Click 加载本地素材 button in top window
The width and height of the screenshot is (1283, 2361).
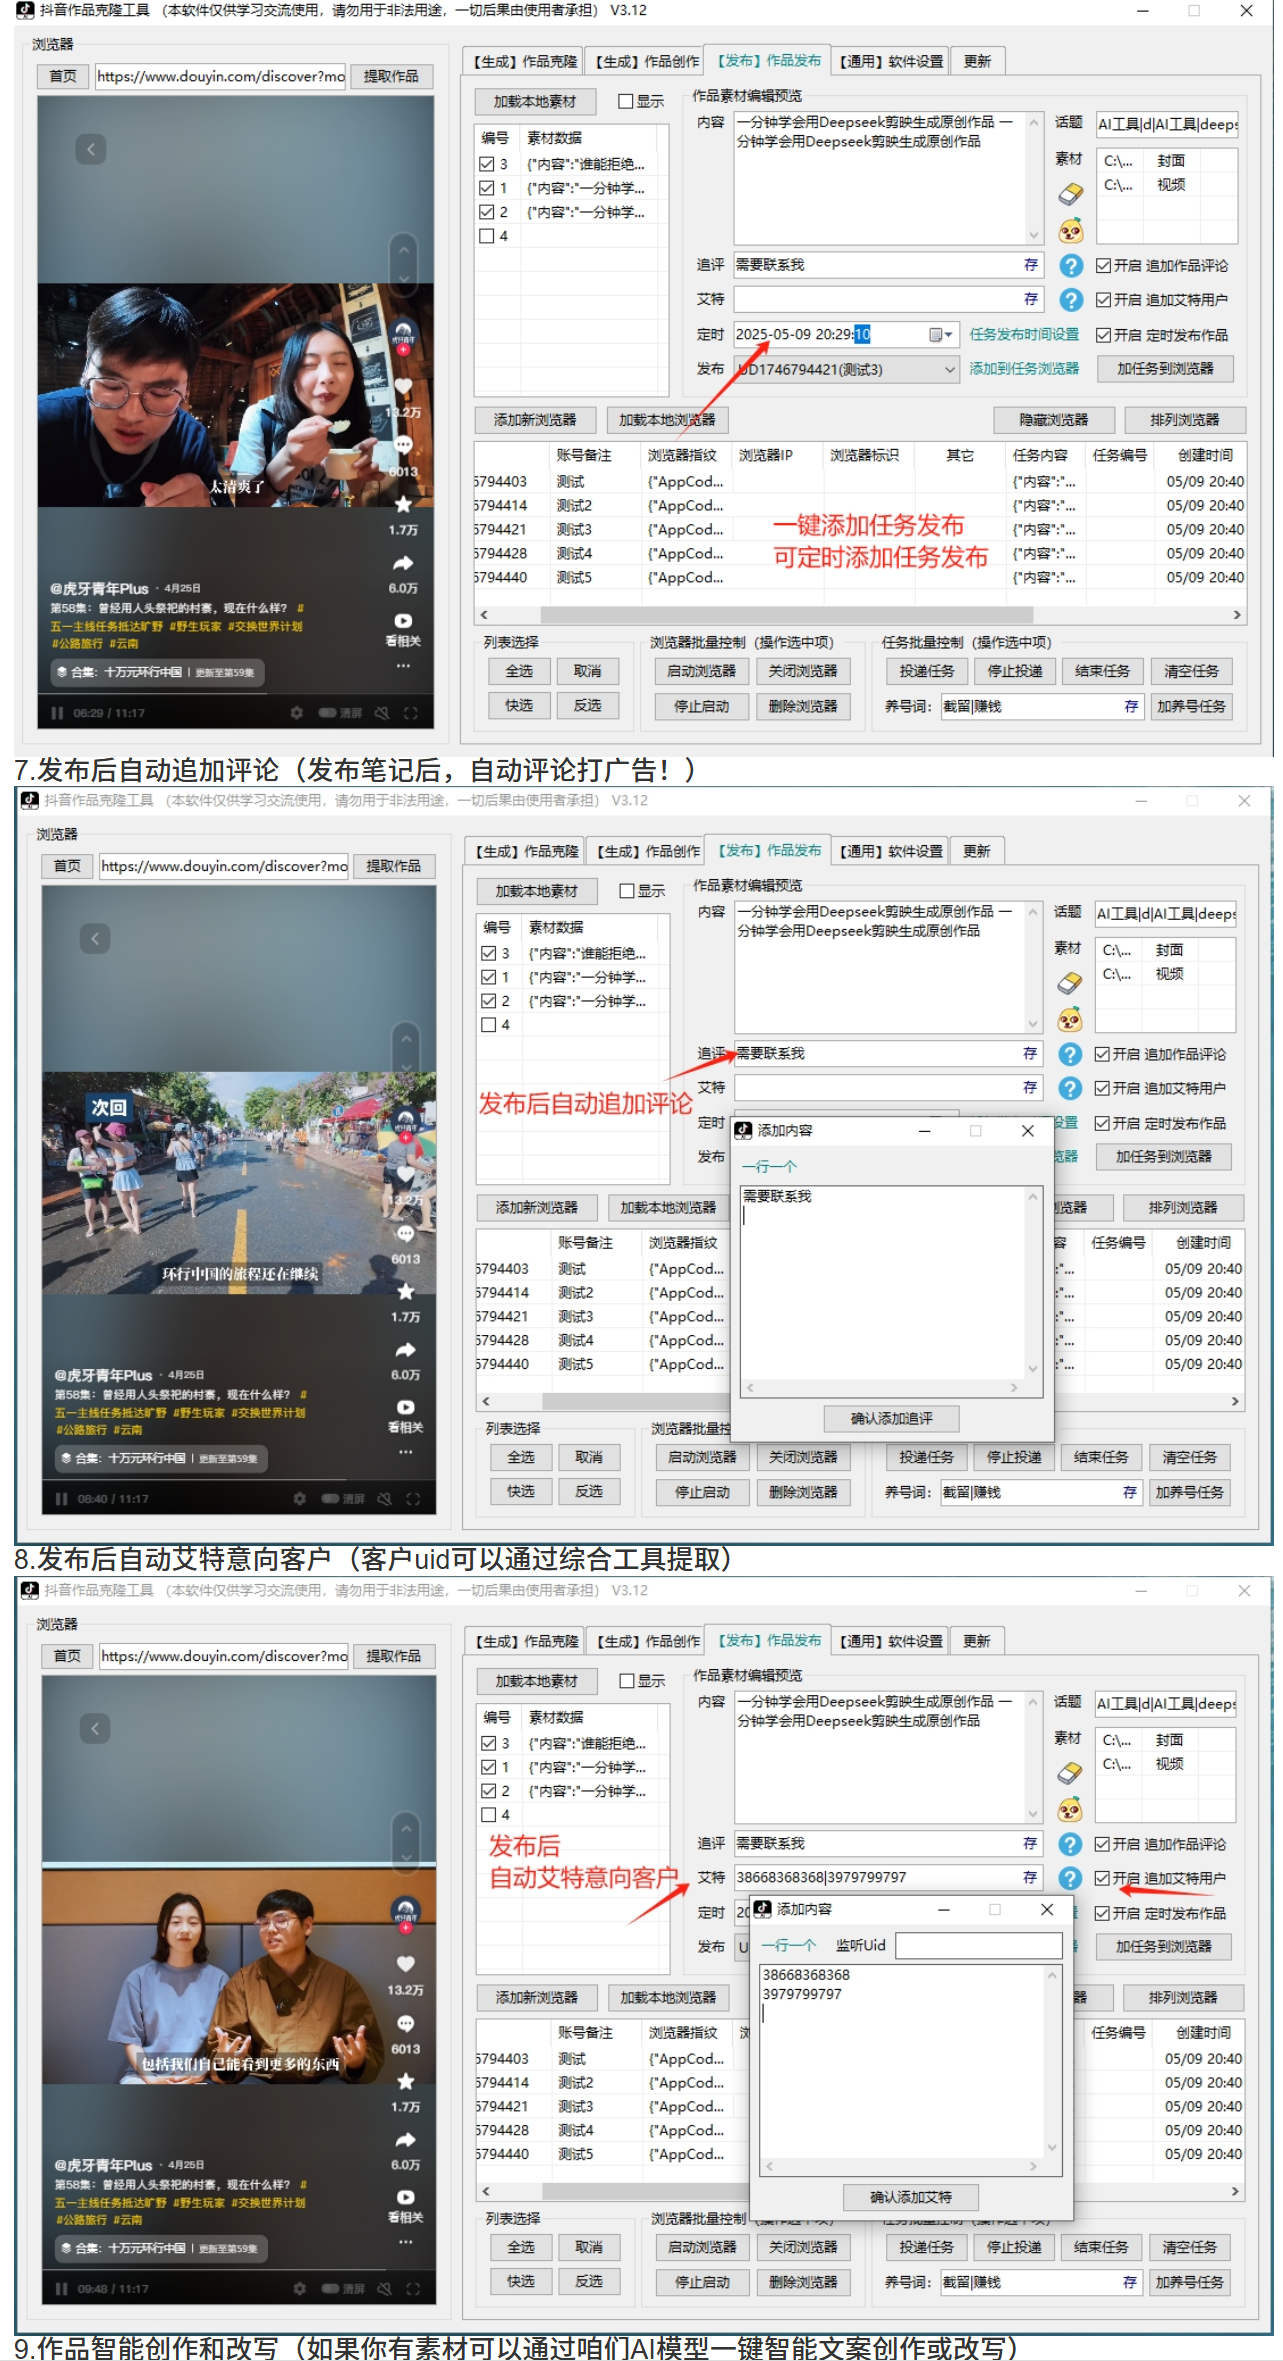pos(535,101)
